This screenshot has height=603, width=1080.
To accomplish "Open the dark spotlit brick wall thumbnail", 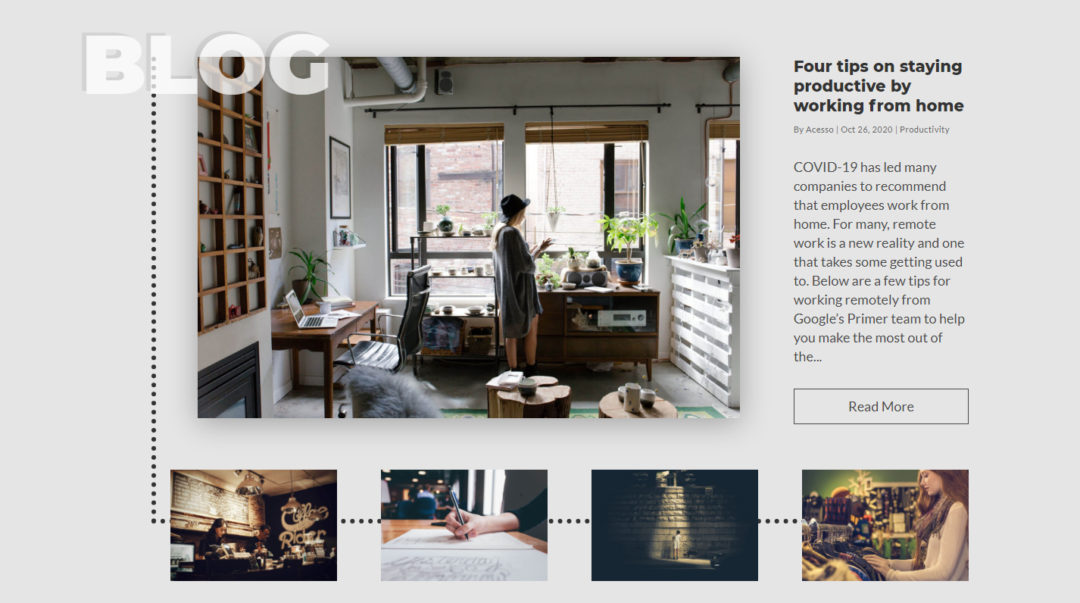I will pyautogui.click(x=674, y=525).
